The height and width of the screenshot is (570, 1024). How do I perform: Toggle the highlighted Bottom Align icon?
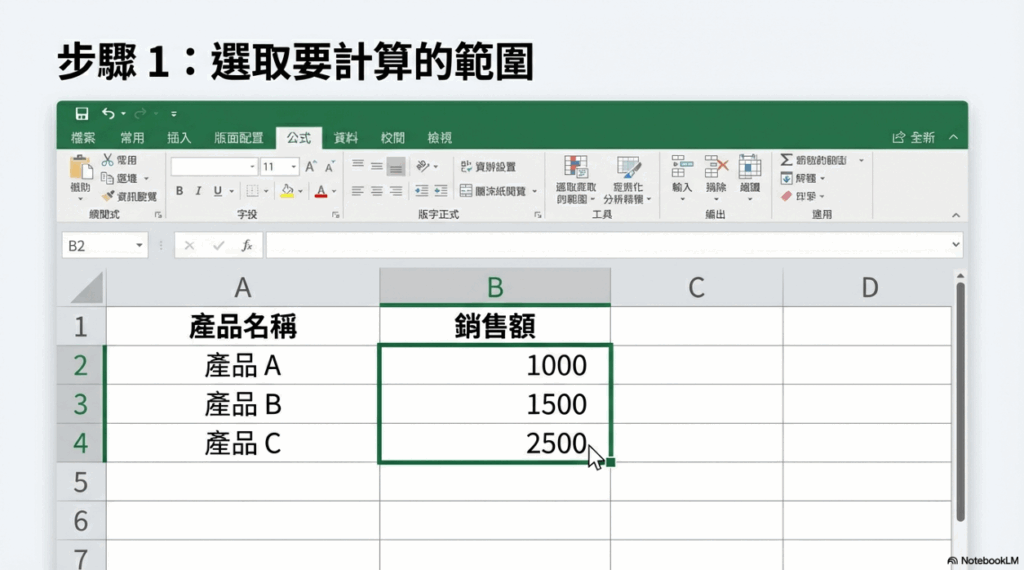[396, 166]
